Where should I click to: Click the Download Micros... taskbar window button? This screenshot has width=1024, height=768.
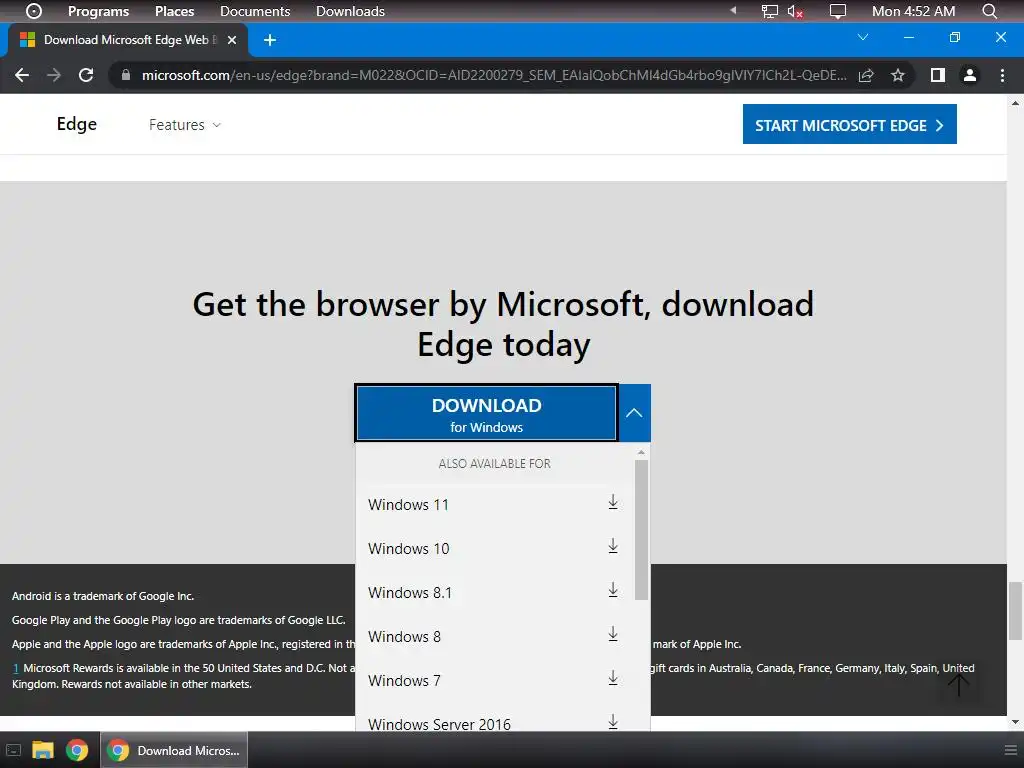(174, 750)
